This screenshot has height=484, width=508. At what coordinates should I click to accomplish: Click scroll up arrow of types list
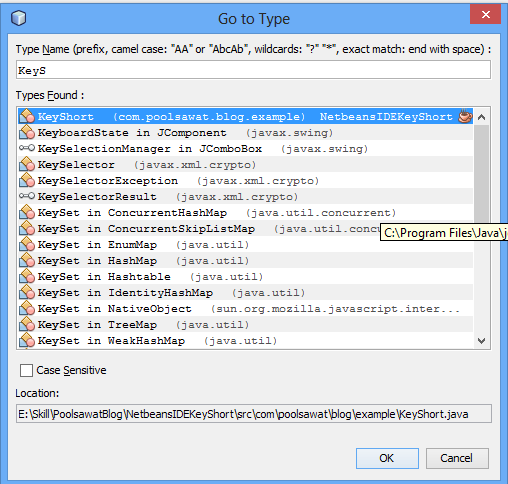[x=481, y=117]
